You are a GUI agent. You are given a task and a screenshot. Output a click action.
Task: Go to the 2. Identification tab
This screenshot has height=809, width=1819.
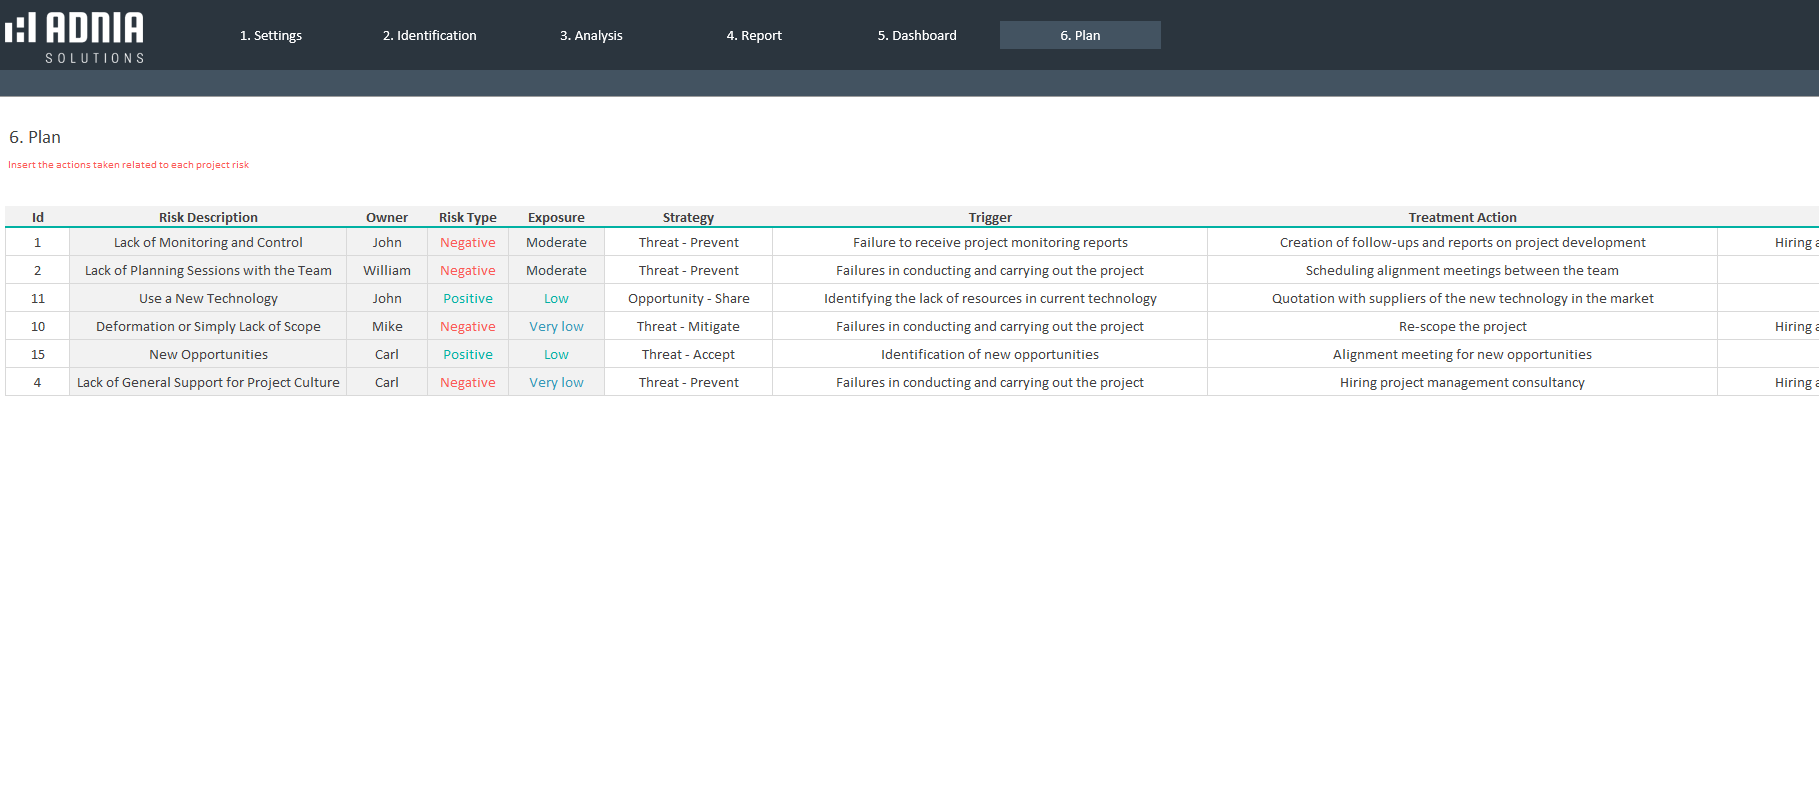[429, 35]
